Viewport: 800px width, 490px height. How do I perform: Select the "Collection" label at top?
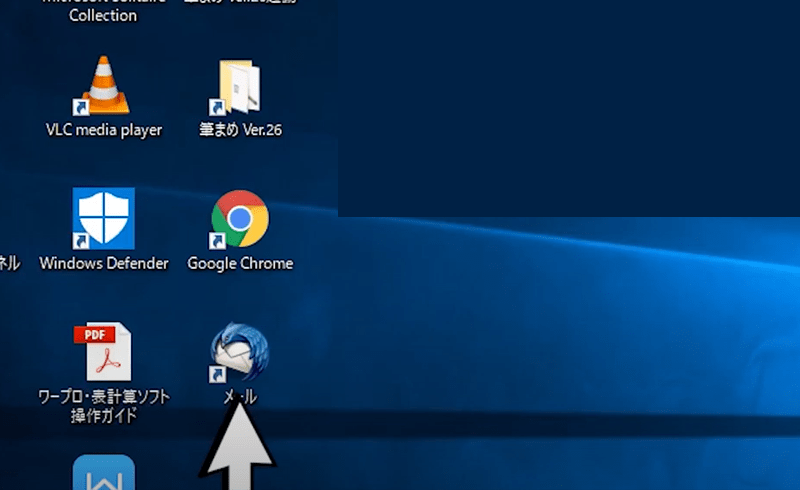pyautogui.click(x=103, y=16)
